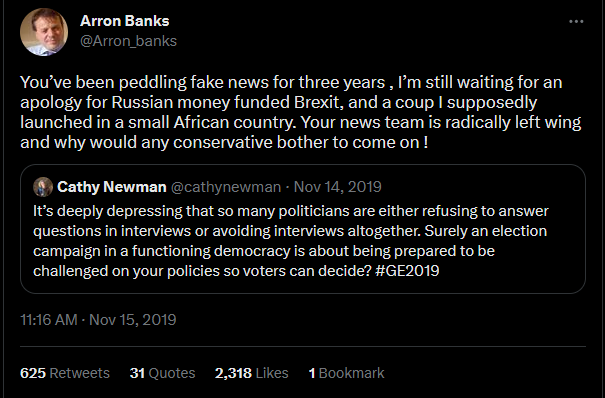Screen dimensions: 605x398
Task: Open the 11:16 AM Nov 15, 2019 timestamp
Action: point(98,320)
